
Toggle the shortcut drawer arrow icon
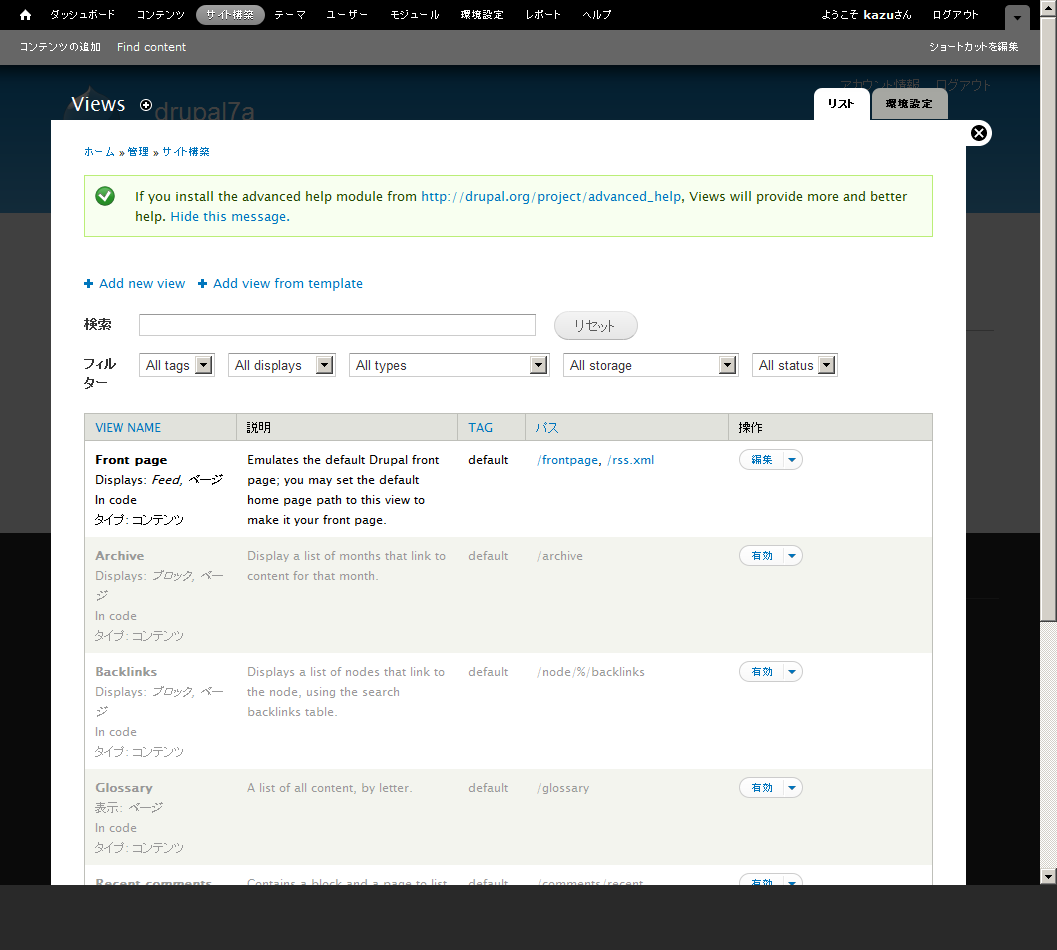click(x=1017, y=18)
